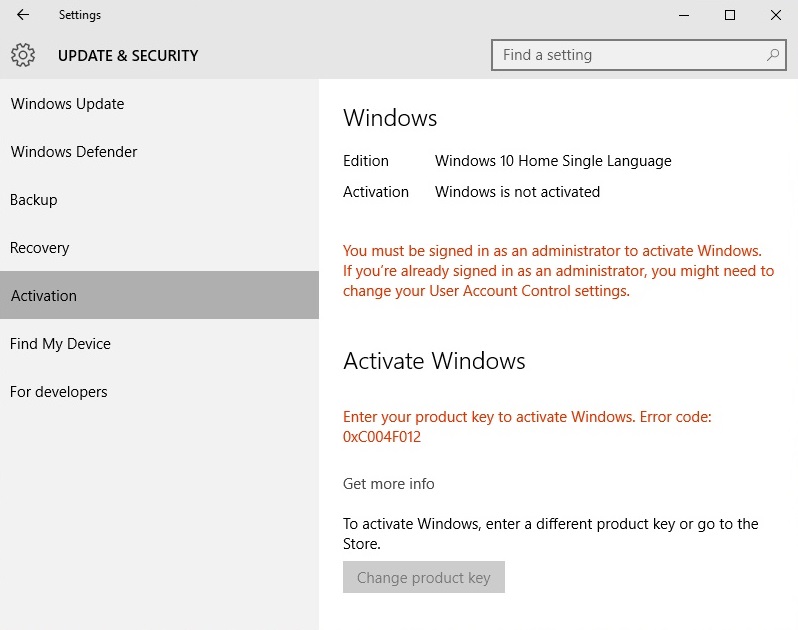Image resolution: width=798 pixels, height=630 pixels.
Task: Click the 'Windows' heading in content pane
Action: tap(390, 118)
